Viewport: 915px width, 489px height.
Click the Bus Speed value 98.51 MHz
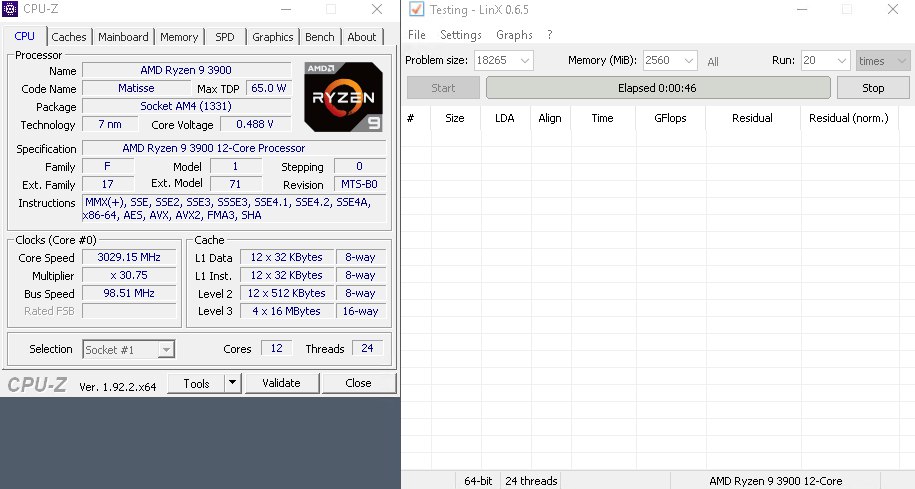[x=129, y=294]
